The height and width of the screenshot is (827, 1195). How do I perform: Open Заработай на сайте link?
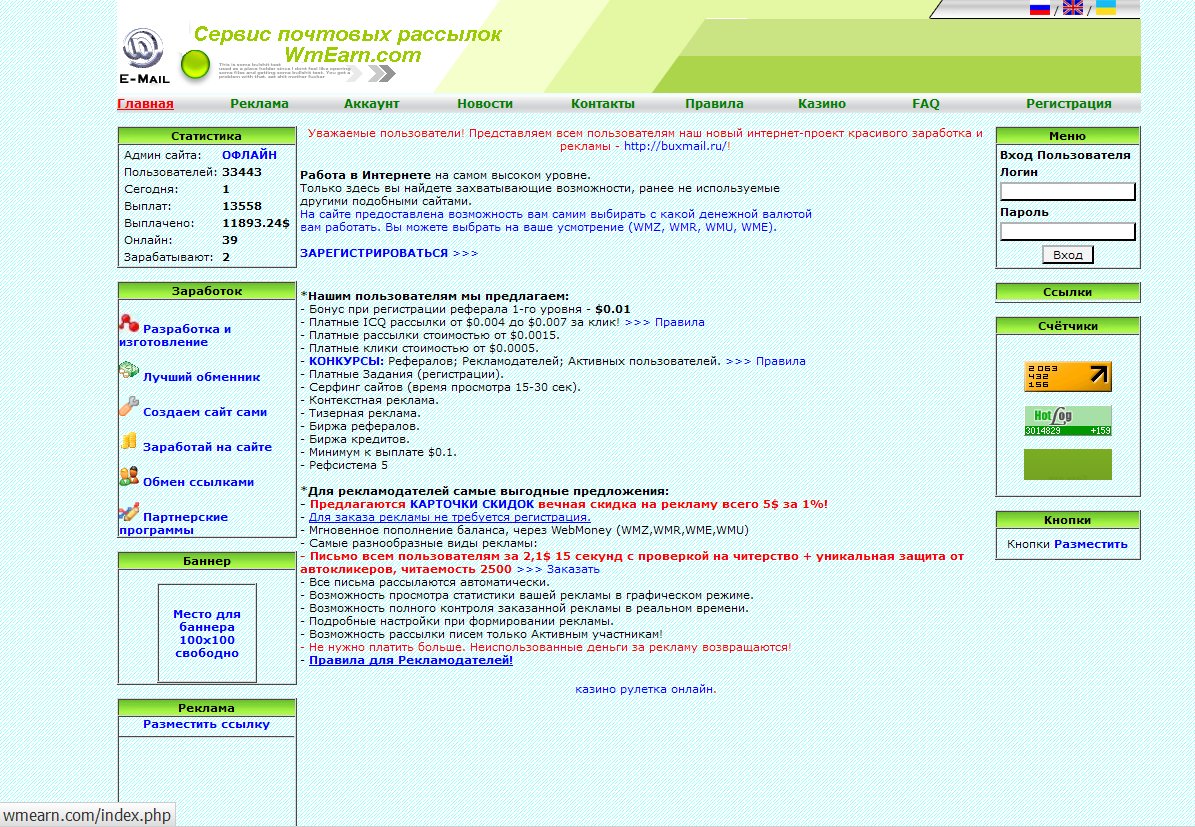[x=207, y=447]
